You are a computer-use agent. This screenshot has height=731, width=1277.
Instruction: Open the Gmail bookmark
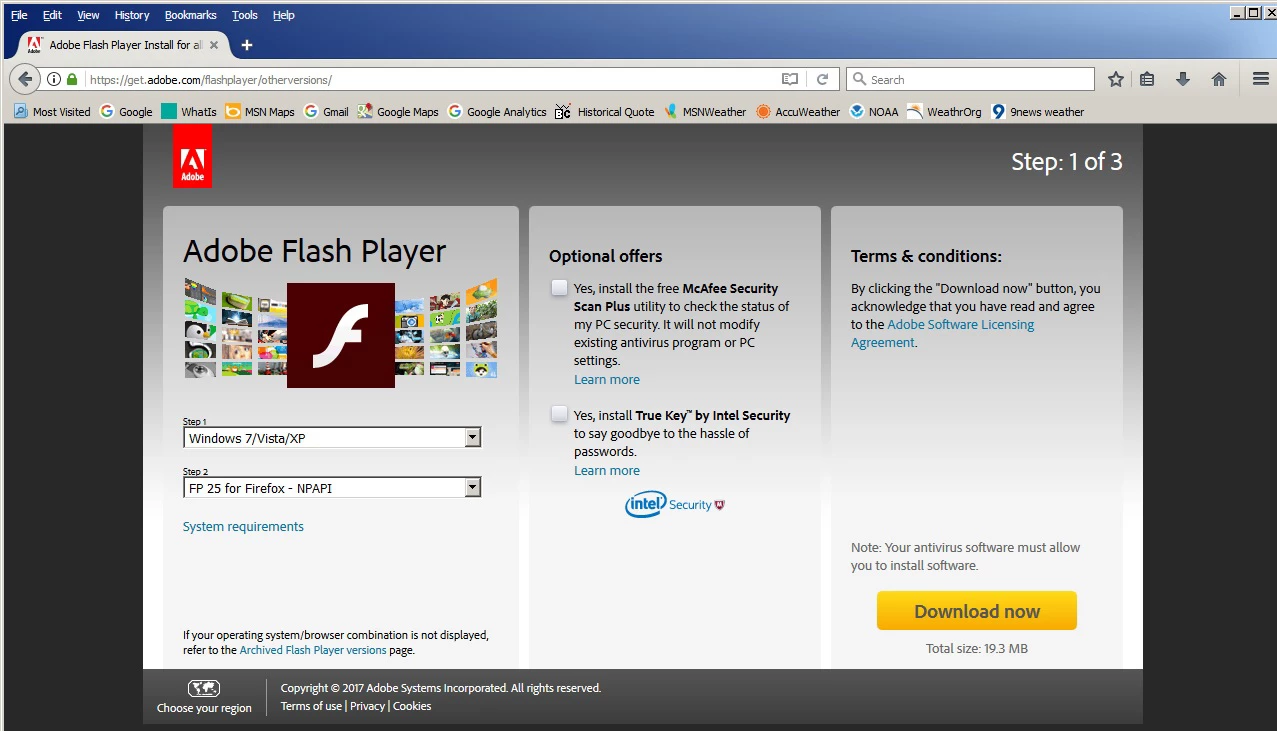point(327,112)
